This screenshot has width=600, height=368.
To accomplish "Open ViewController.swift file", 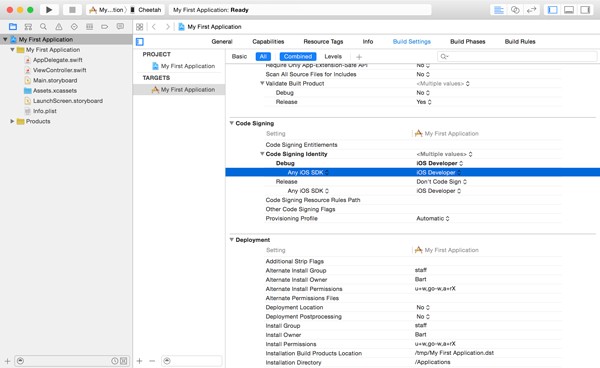I will tap(59, 70).
